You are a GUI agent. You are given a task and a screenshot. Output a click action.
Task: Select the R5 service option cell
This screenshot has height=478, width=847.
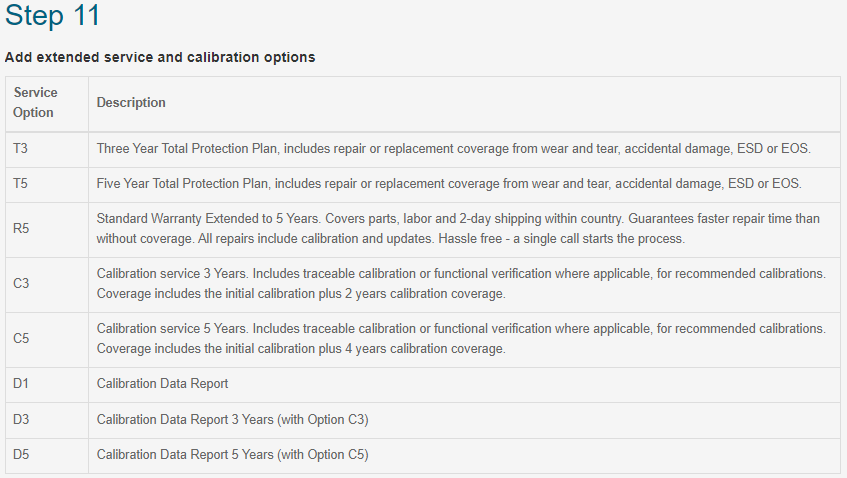click(x=47, y=229)
